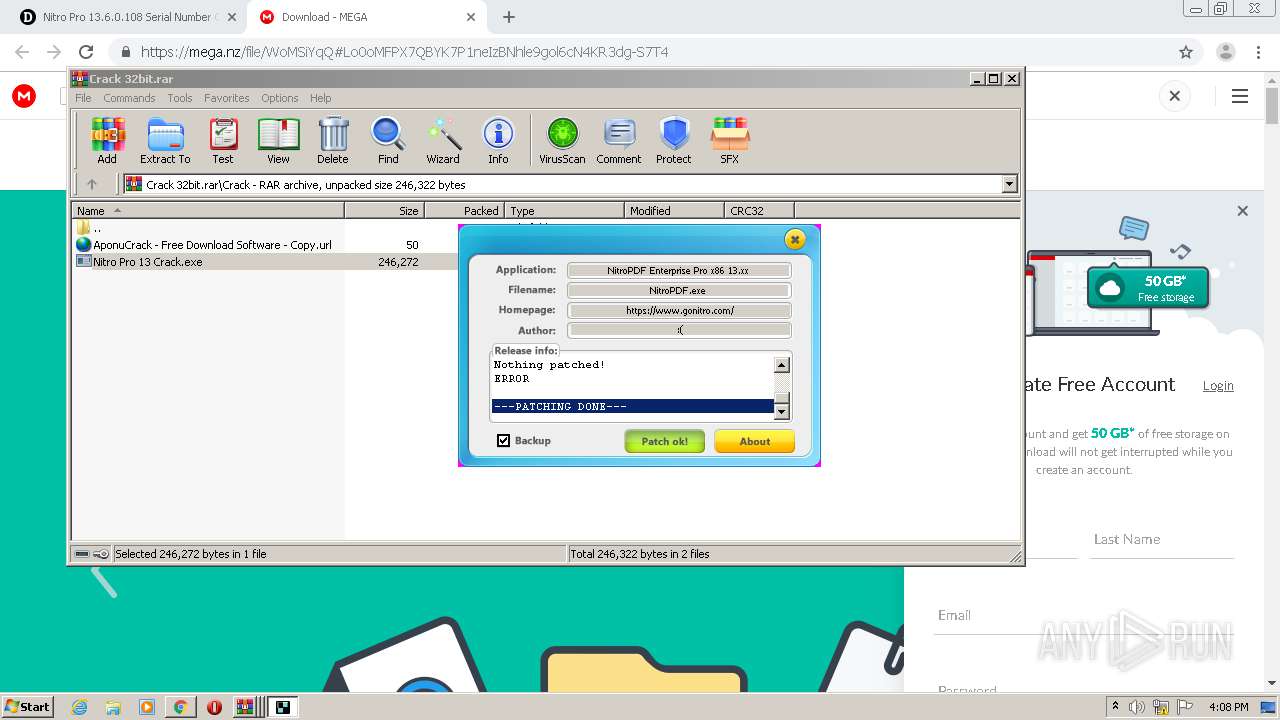The width and height of the screenshot is (1280, 720).
Task: Dismiss MEGA account panel X
Action: click(x=1243, y=211)
